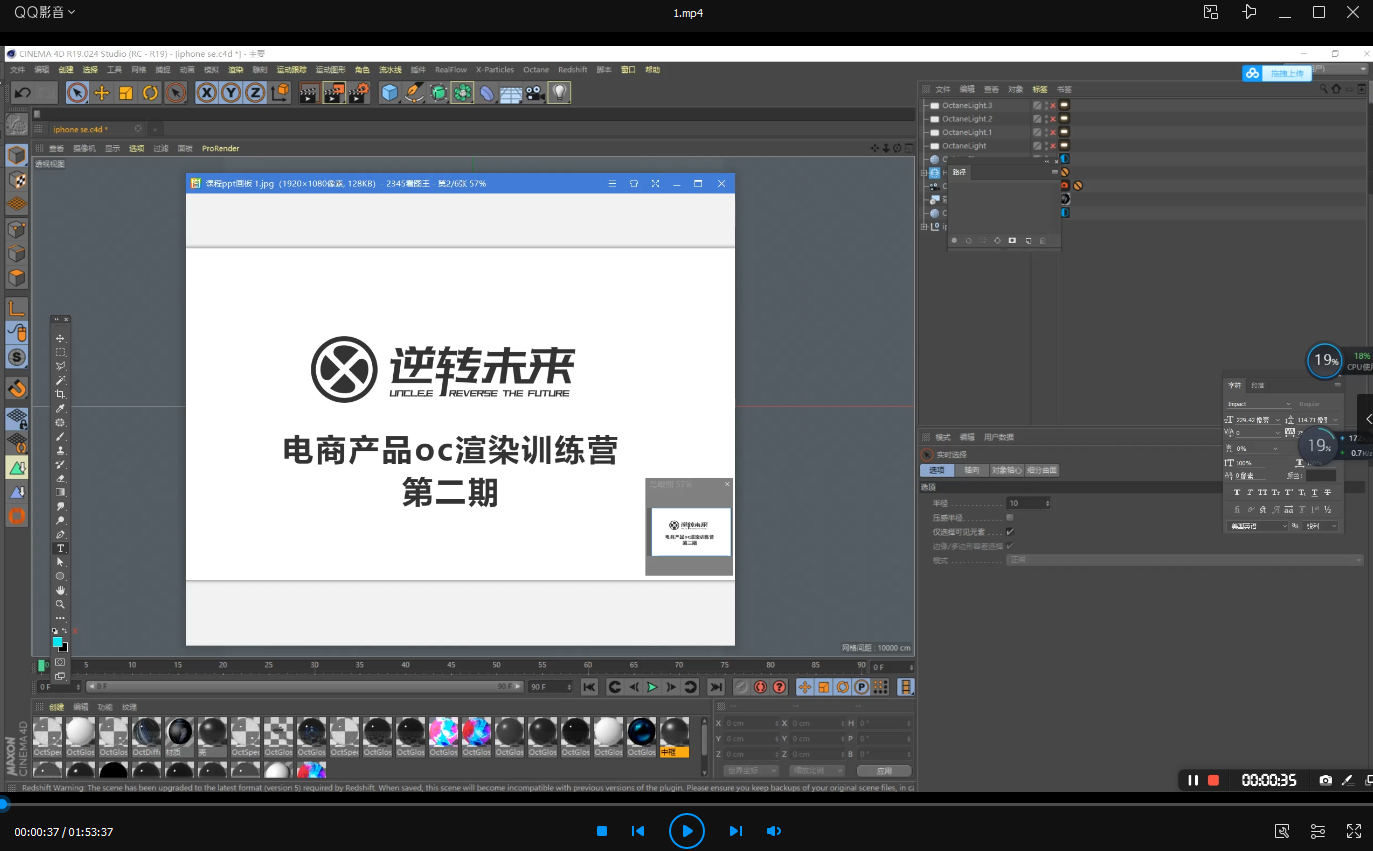Stop the video with the square button
Image resolution: width=1373 pixels, height=851 pixels.
pyautogui.click(x=602, y=831)
